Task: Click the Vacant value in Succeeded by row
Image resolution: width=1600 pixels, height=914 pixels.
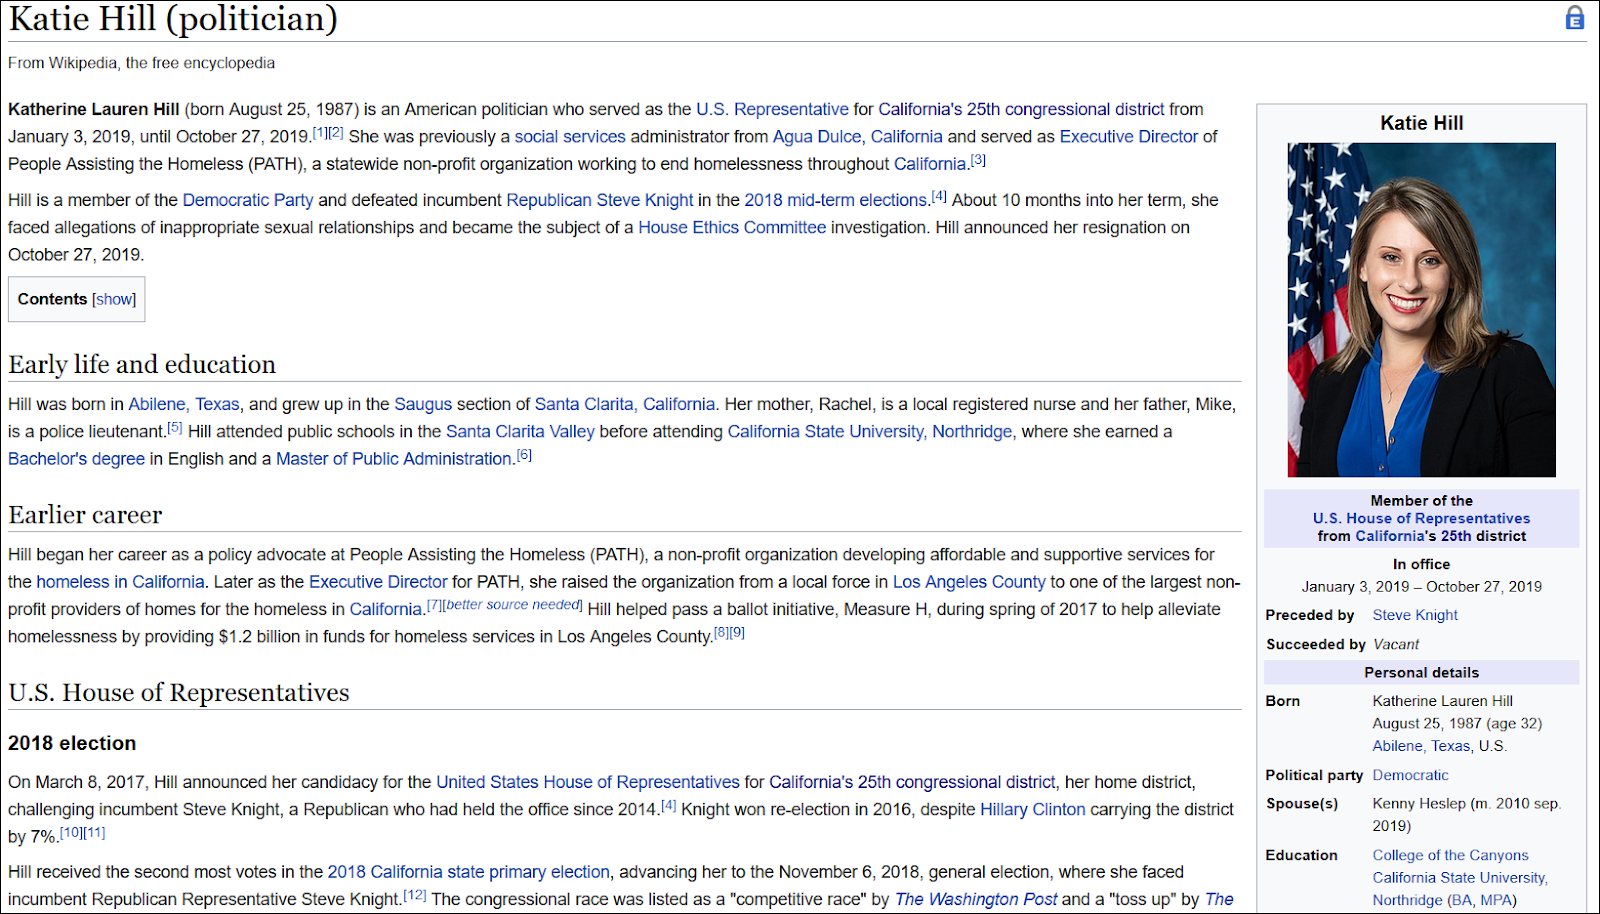Action: 1396,644
